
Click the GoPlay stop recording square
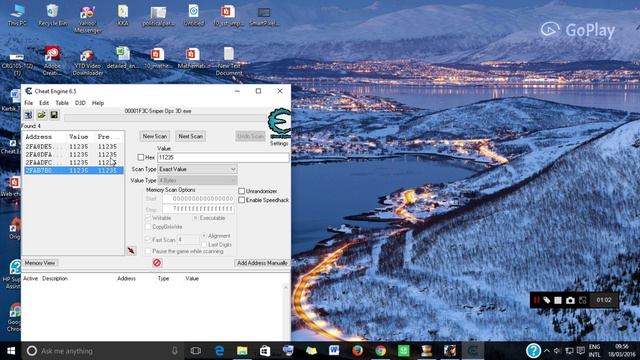click(x=558, y=300)
